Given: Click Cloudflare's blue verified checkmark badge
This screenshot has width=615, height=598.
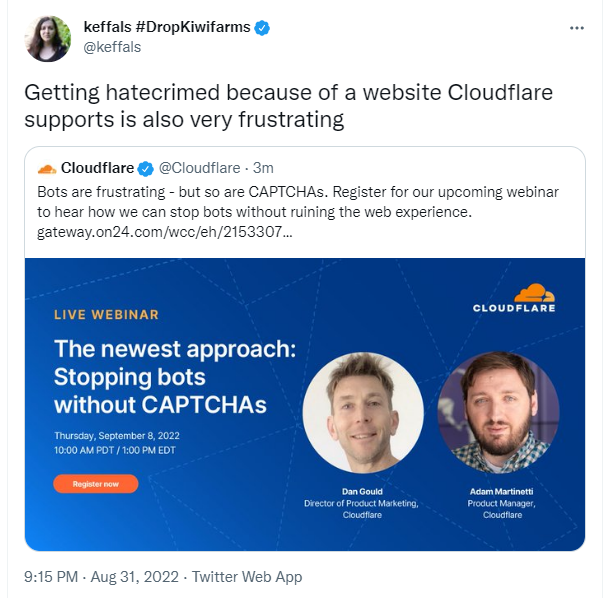Looking at the screenshot, I should (x=146, y=169).
